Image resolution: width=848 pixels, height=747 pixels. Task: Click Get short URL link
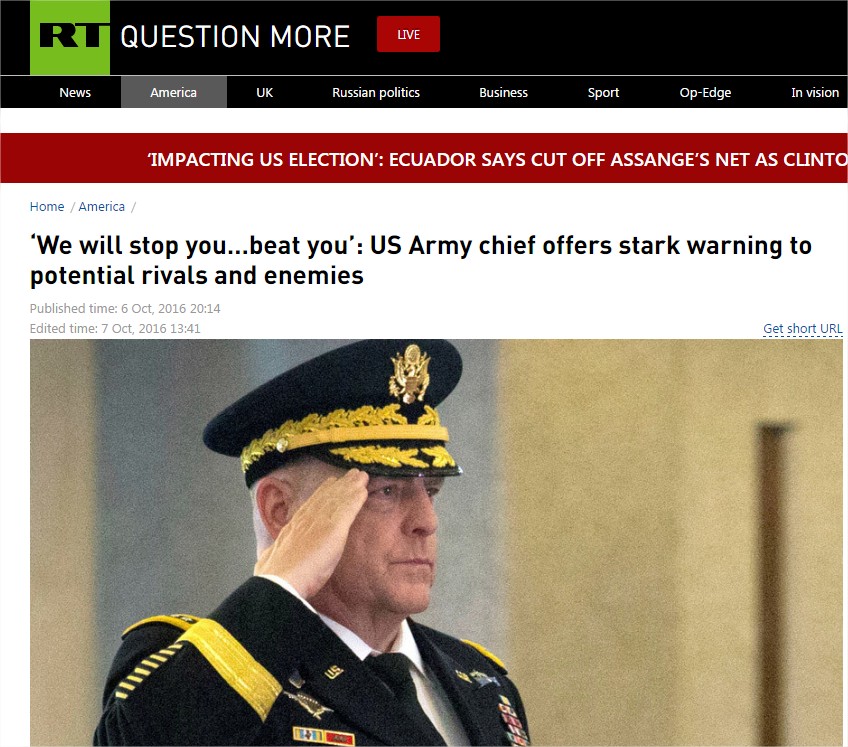coord(803,328)
